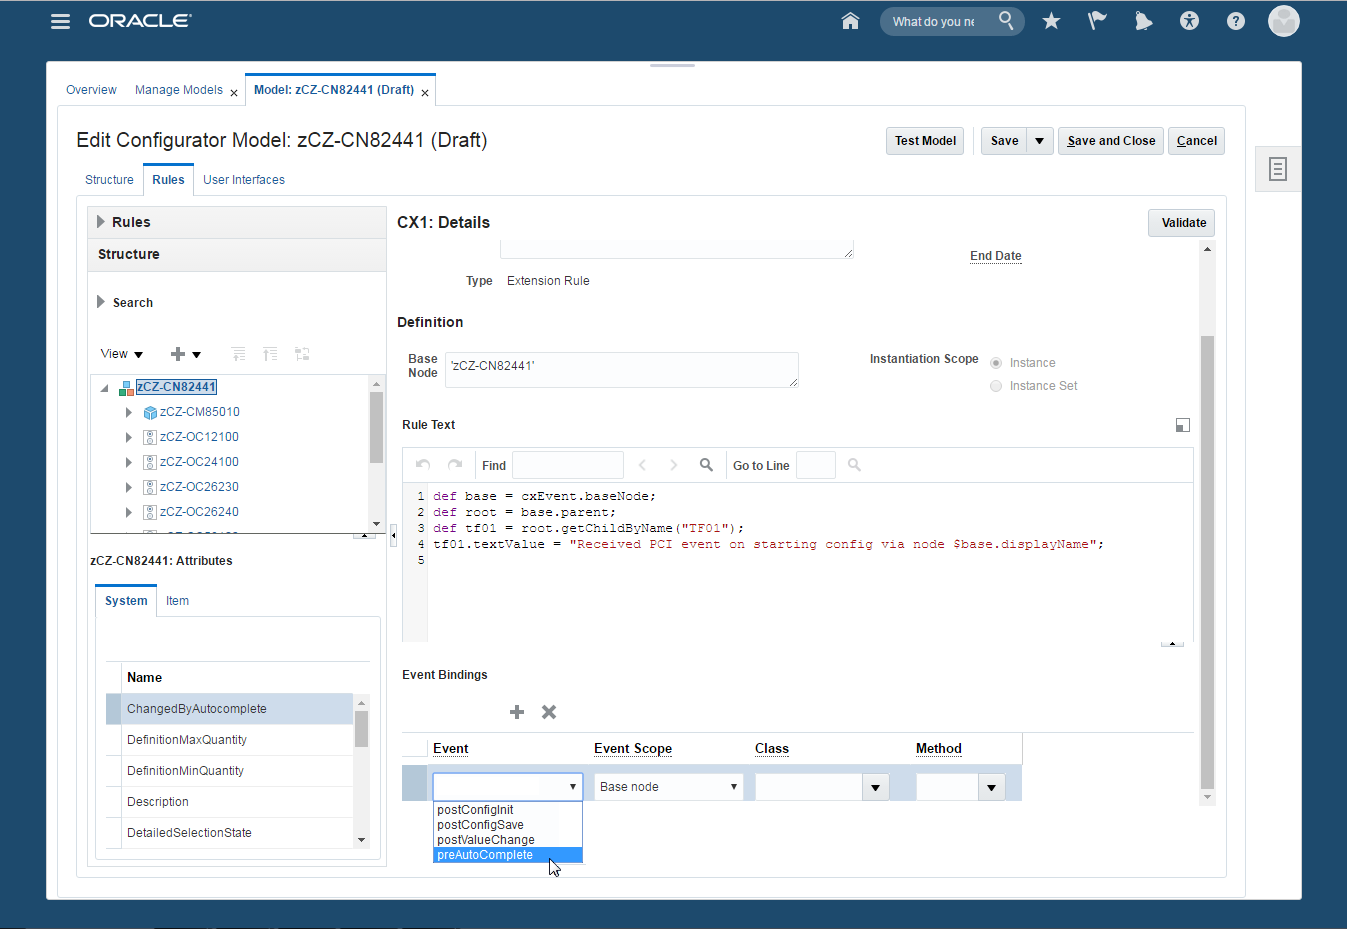Open the Watchlist flag icon
The height and width of the screenshot is (929, 1347).
[1097, 21]
